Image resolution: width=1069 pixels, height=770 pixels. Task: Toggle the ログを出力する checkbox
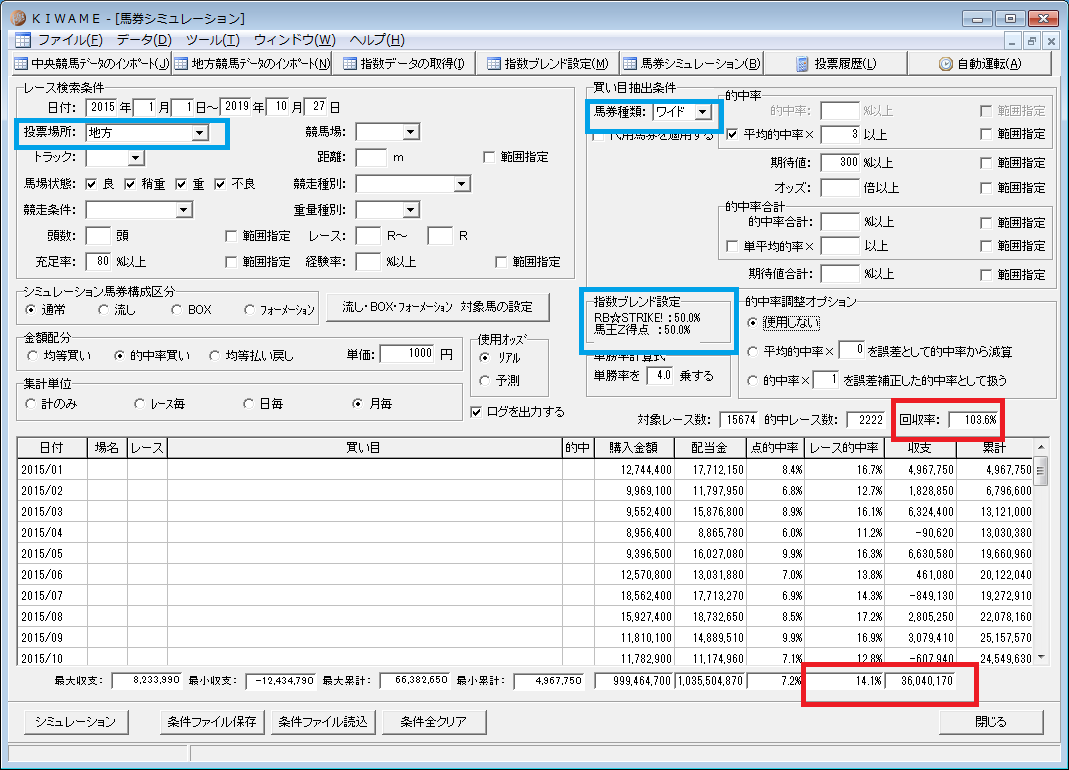pos(477,412)
